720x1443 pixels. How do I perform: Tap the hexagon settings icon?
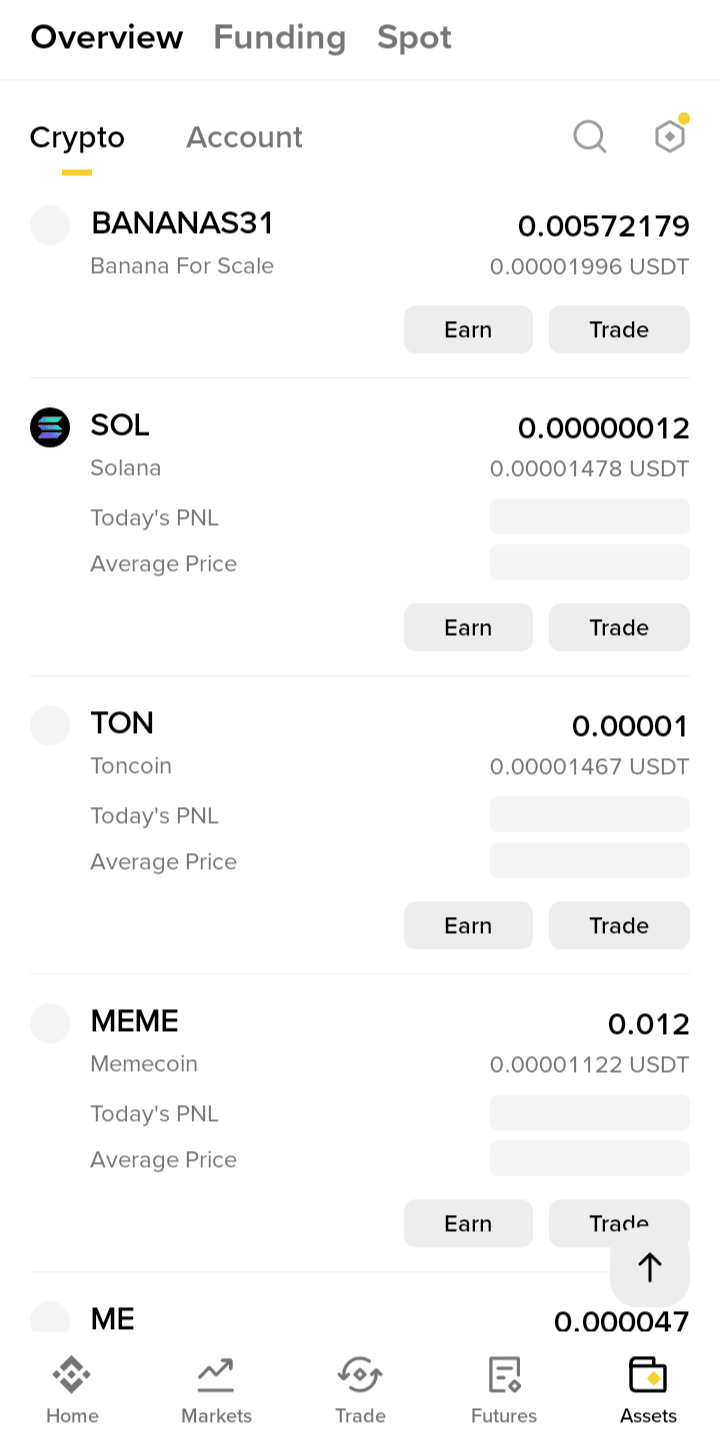(x=669, y=136)
